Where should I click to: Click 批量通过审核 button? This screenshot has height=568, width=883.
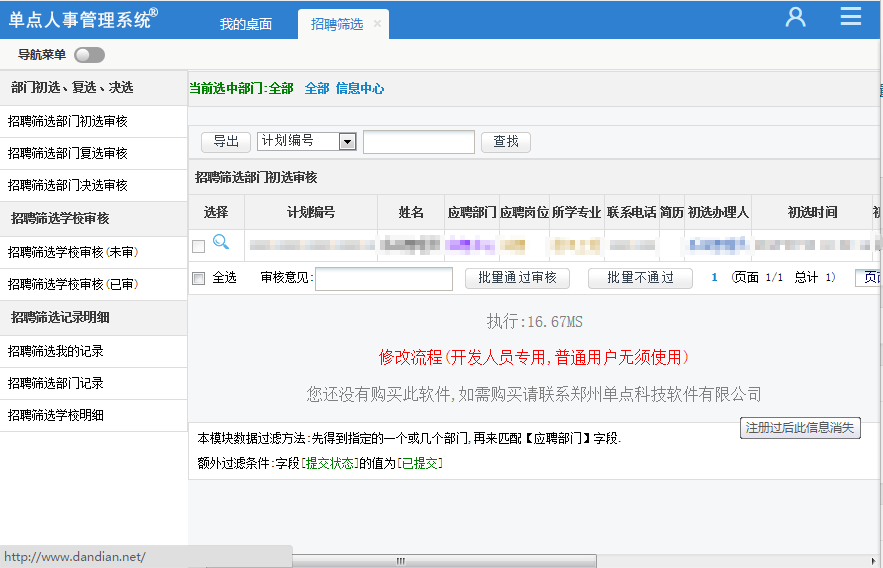click(x=517, y=278)
